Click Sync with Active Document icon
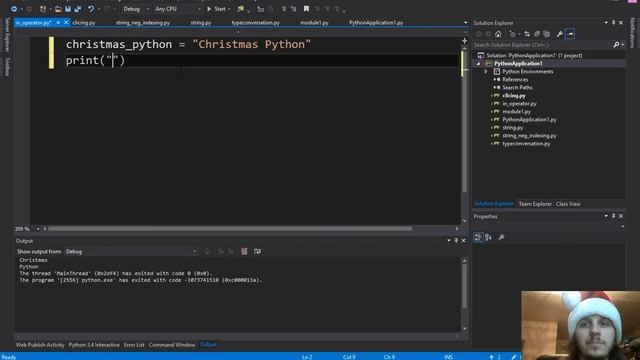 [527, 34]
